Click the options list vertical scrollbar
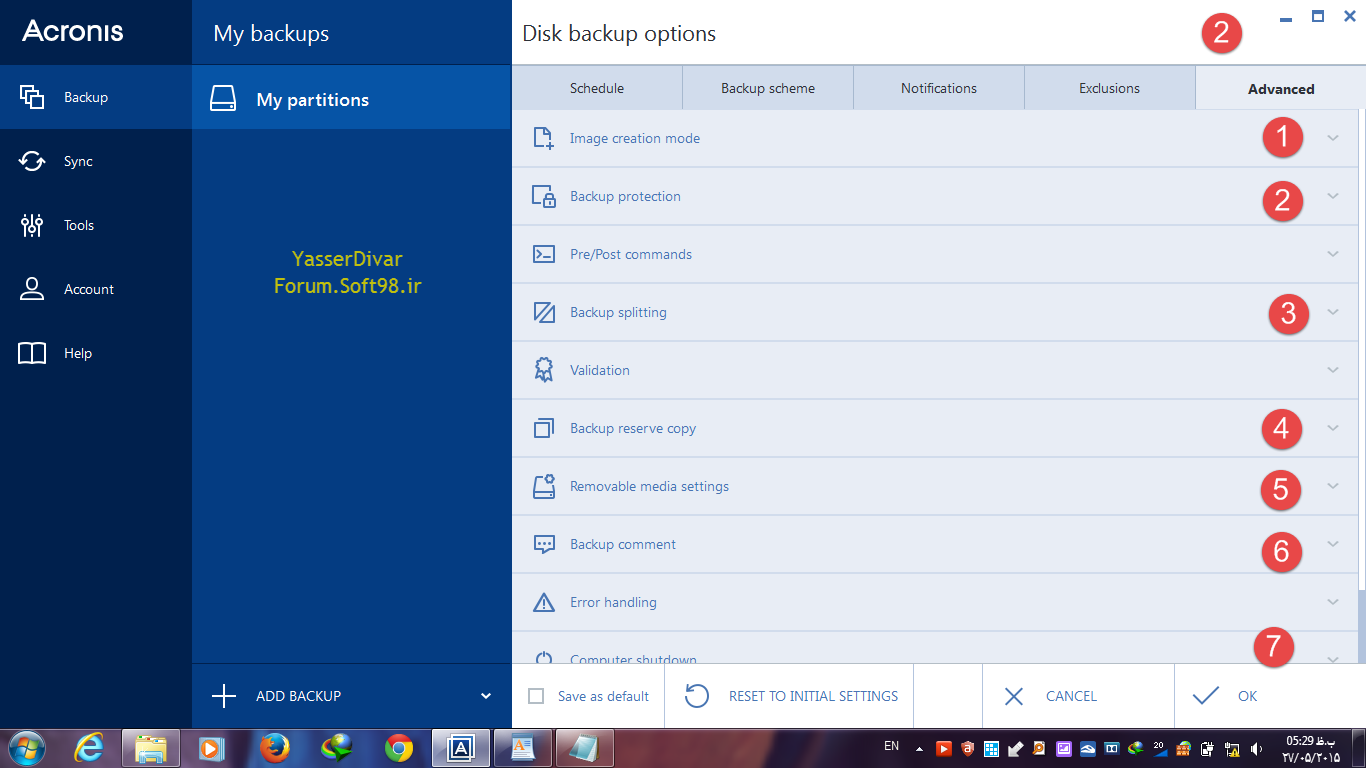Image resolution: width=1366 pixels, height=768 pixels. point(1362,386)
